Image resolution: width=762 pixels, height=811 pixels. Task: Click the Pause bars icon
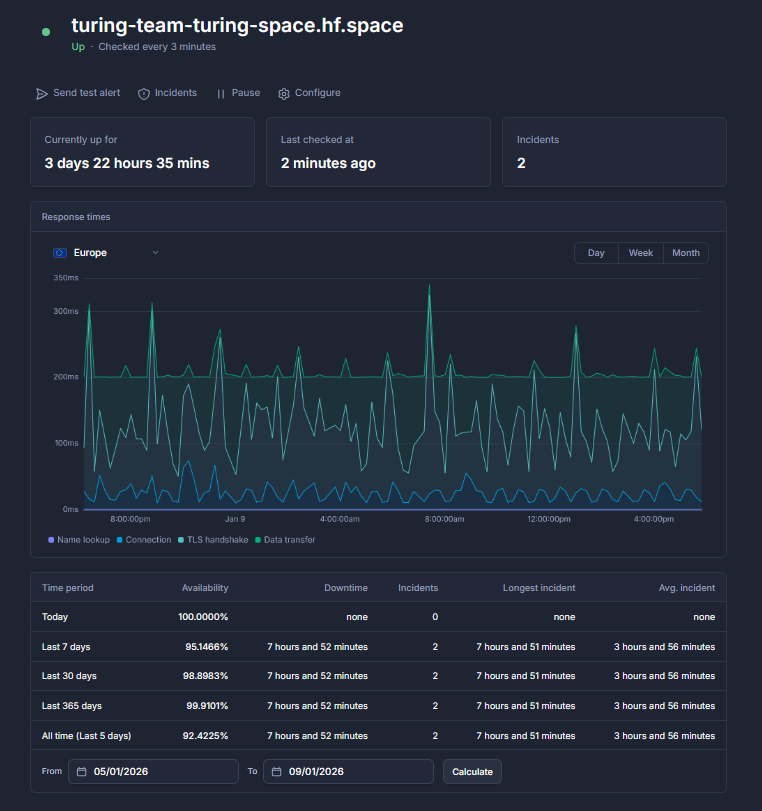(x=221, y=94)
